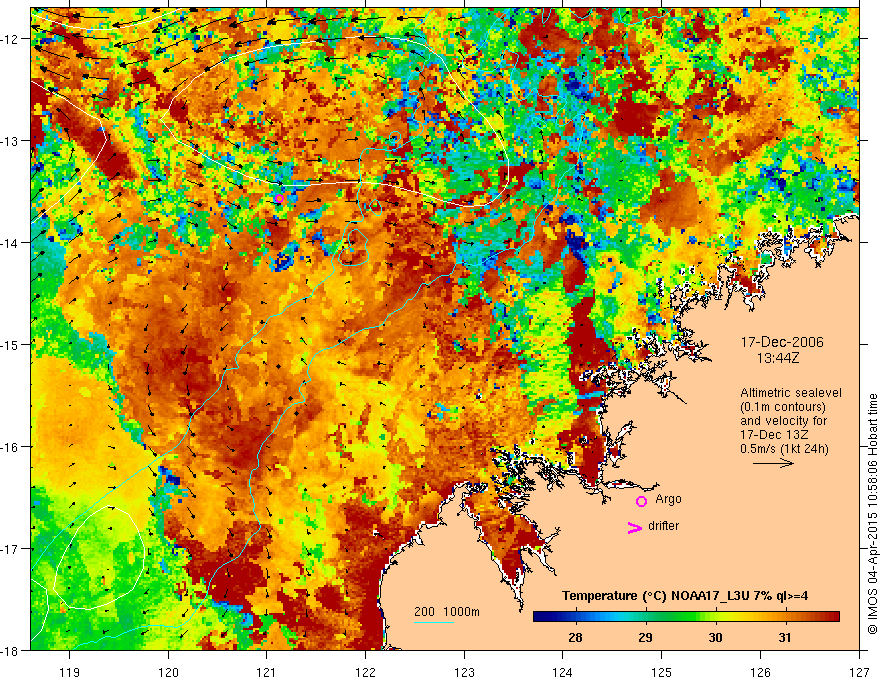Click the Argo float marker near 121 longitude
The width and height of the screenshot is (880, 680).
279,198
